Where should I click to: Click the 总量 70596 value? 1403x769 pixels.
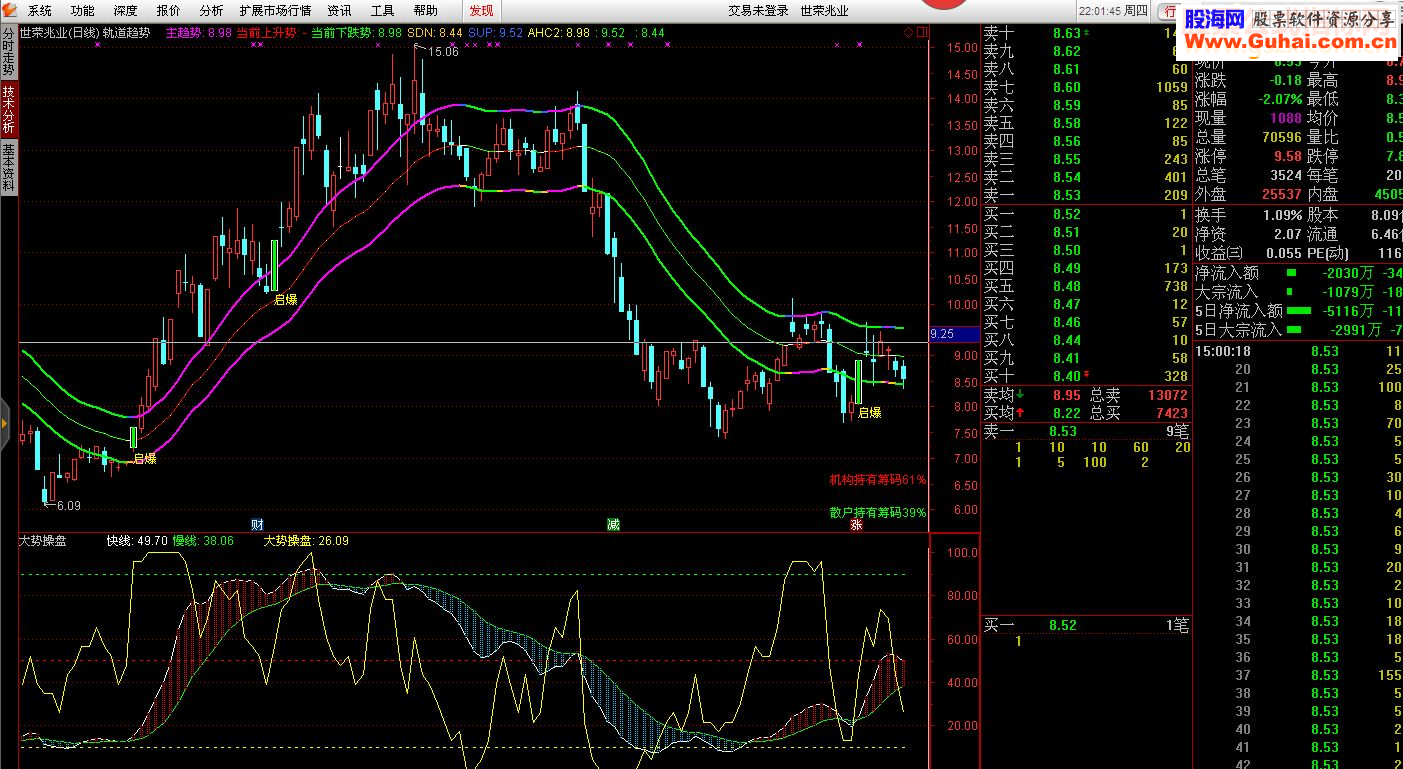point(1282,137)
